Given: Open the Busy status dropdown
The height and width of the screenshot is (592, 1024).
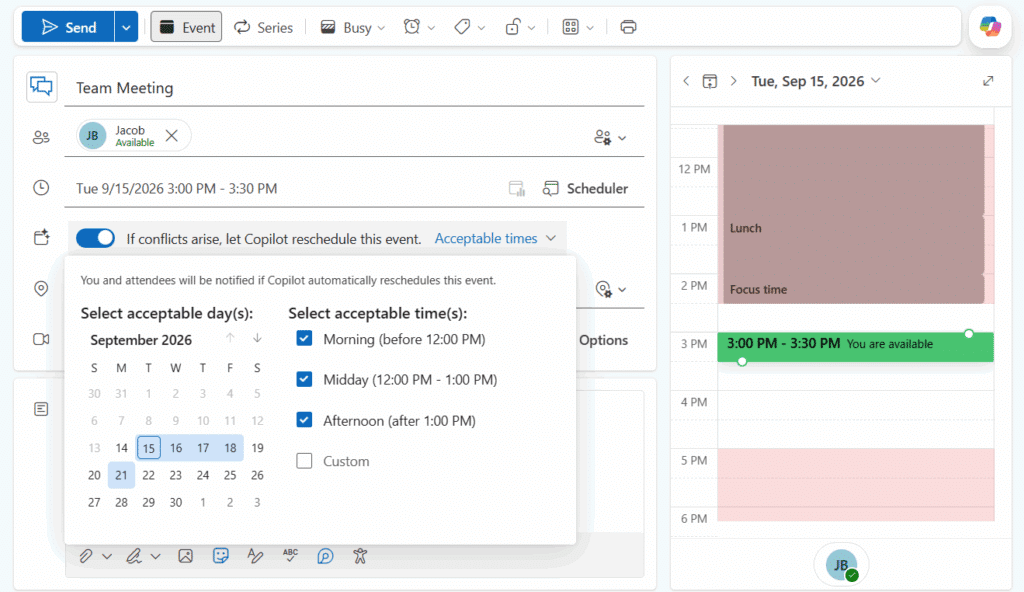Looking at the screenshot, I should tap(353, 27).
